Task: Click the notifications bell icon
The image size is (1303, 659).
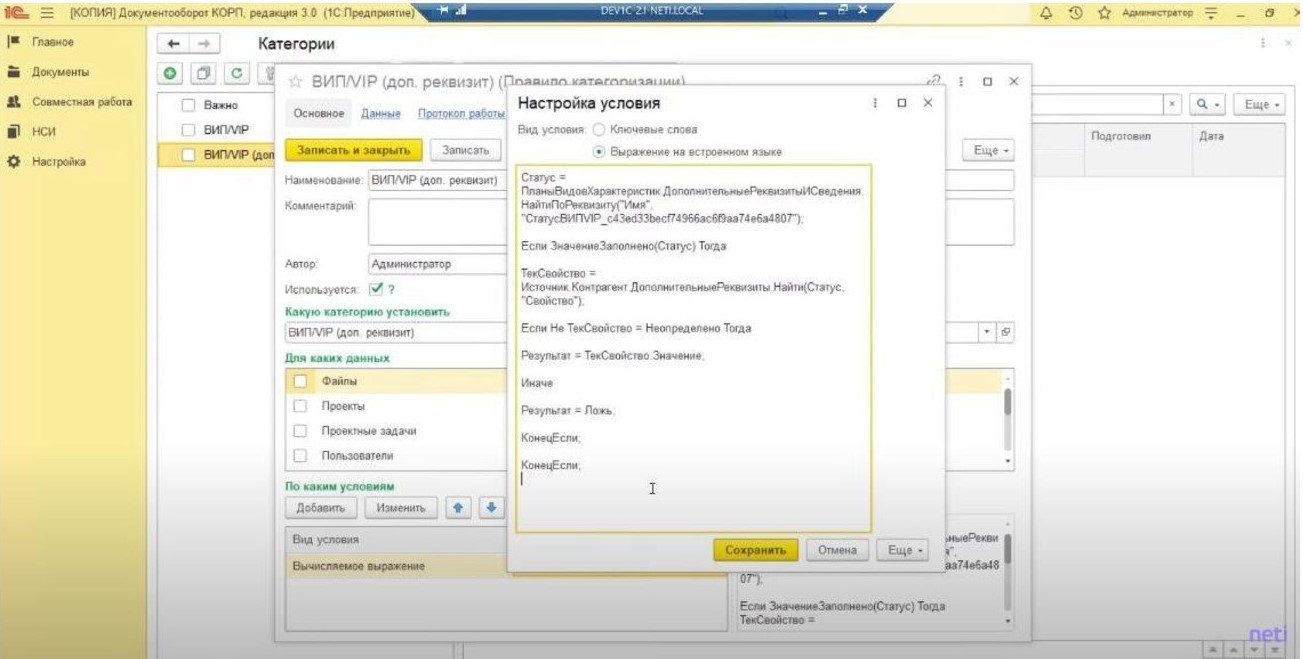Action: (1047, 13)
